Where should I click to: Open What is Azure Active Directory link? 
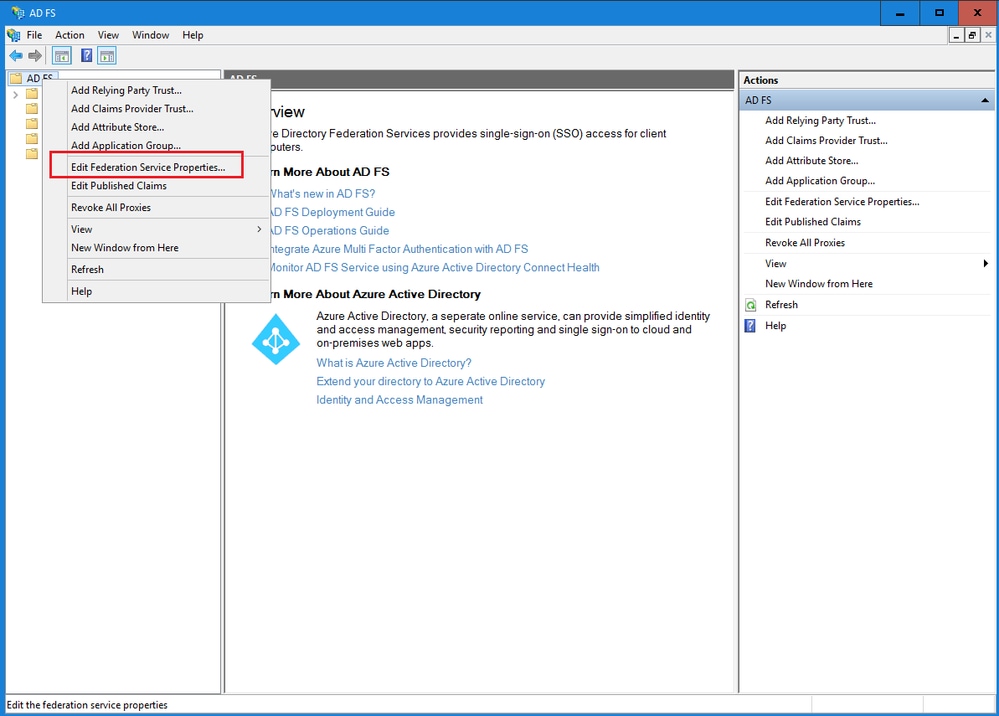tap(394, 363)
